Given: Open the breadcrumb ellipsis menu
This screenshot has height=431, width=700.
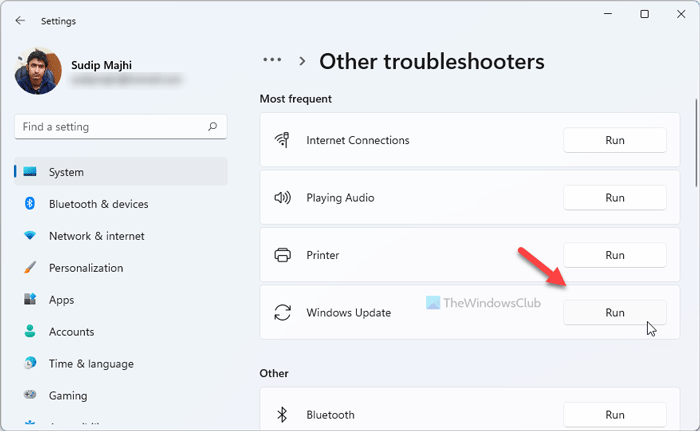Looking at the screenshot, I should tap(272, 61).
